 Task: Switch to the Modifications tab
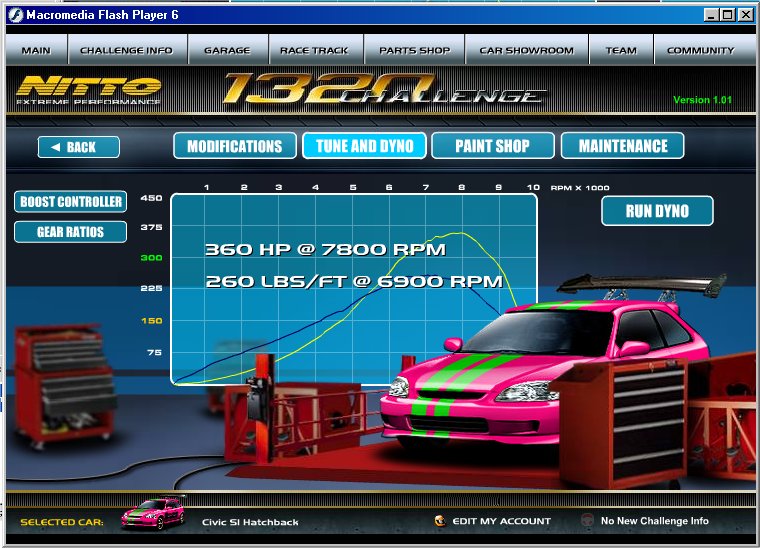coord(235,146)
